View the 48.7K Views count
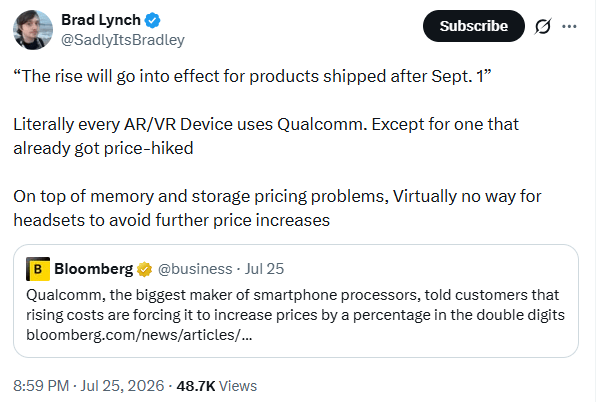Screen dimensions: 596x402 (217, 386)
